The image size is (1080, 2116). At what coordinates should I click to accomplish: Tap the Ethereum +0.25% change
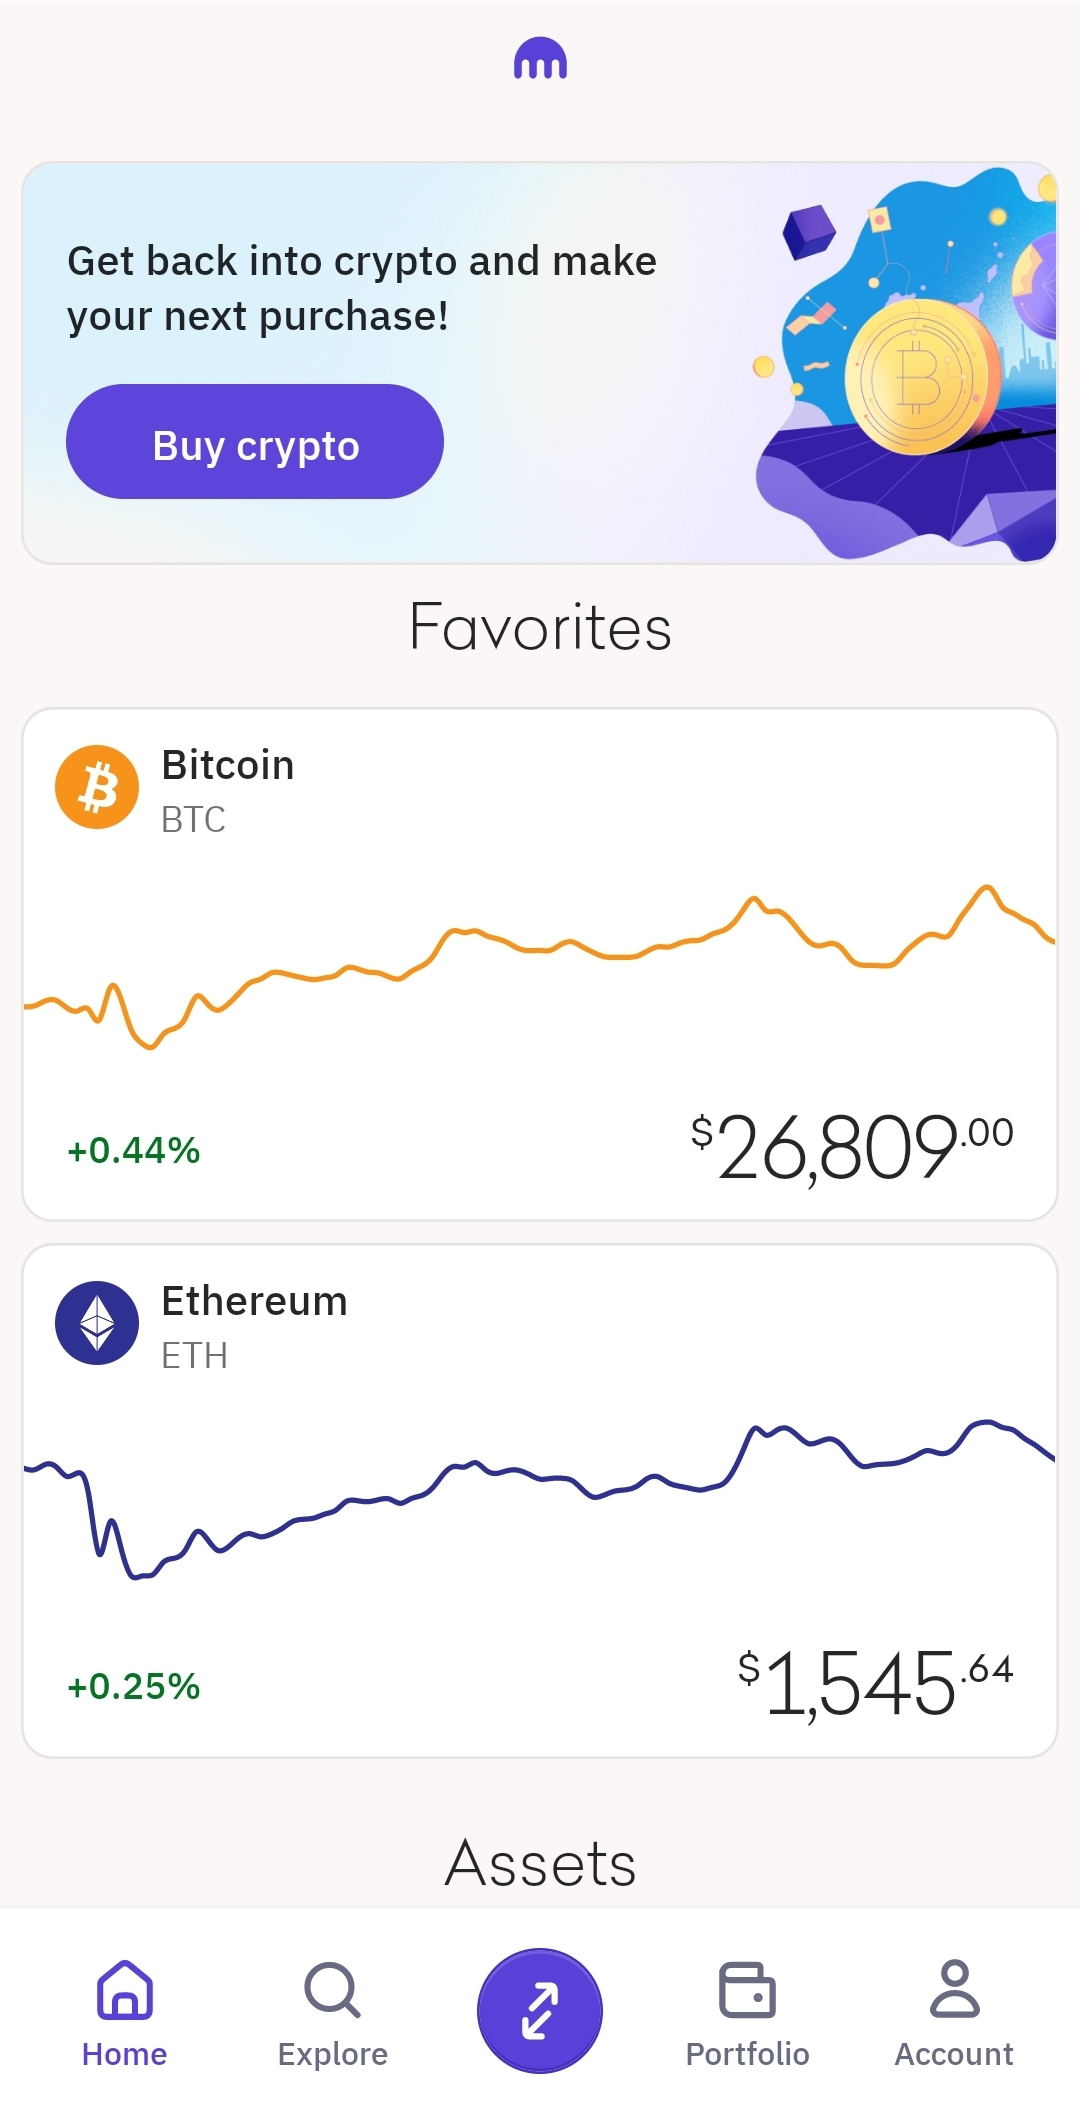tap(134, 1687)
